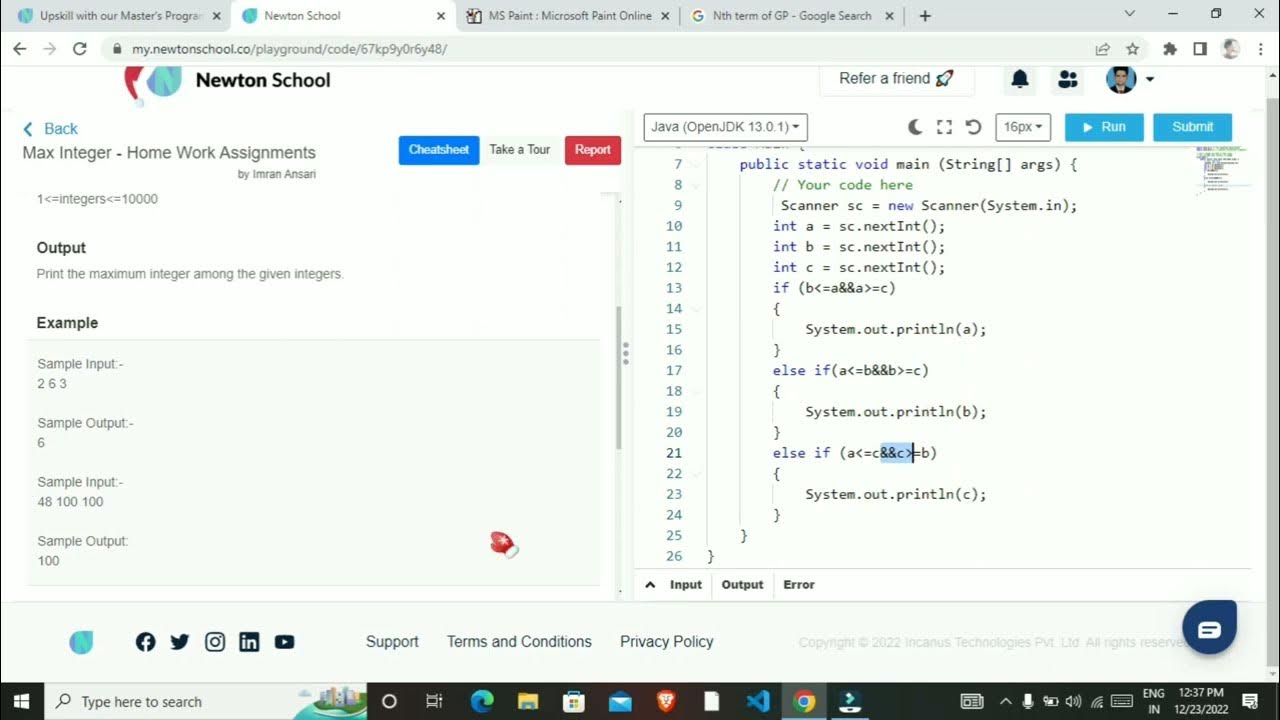Open File Explorer from taskbar
1280x720 pixels.
(x=528, y=702)
